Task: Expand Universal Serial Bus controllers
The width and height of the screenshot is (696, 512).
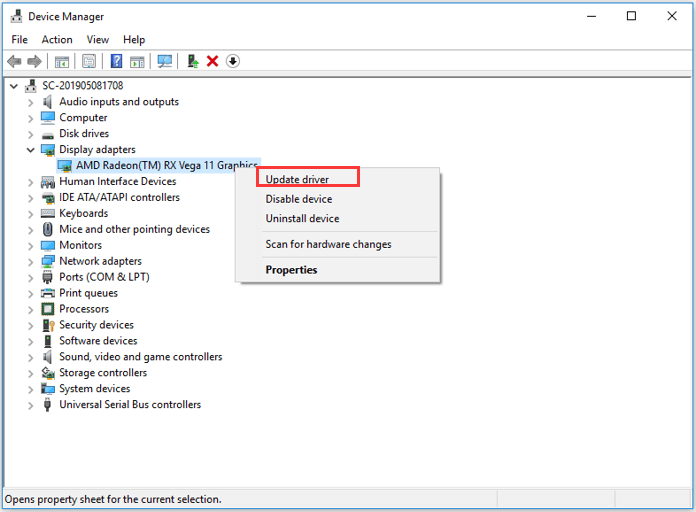Action: (x=31, y=405)
